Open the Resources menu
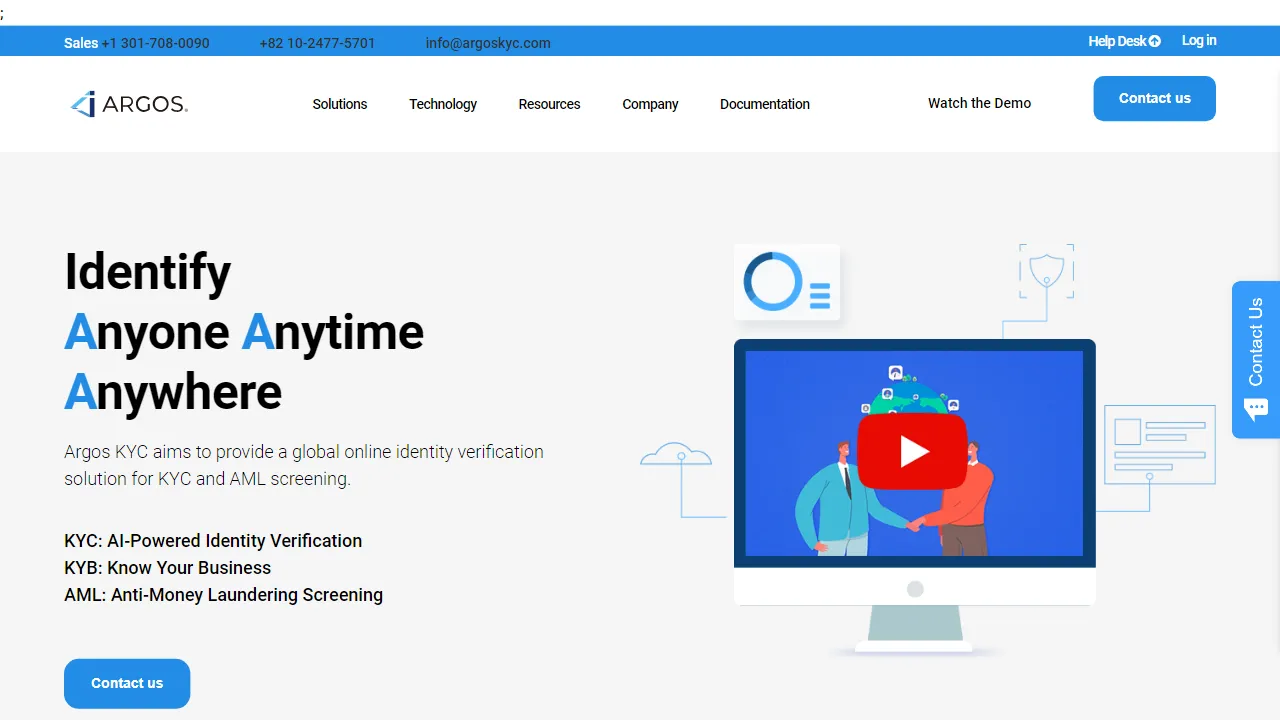This screenshot has height=720, width=1280. (549, 104)
